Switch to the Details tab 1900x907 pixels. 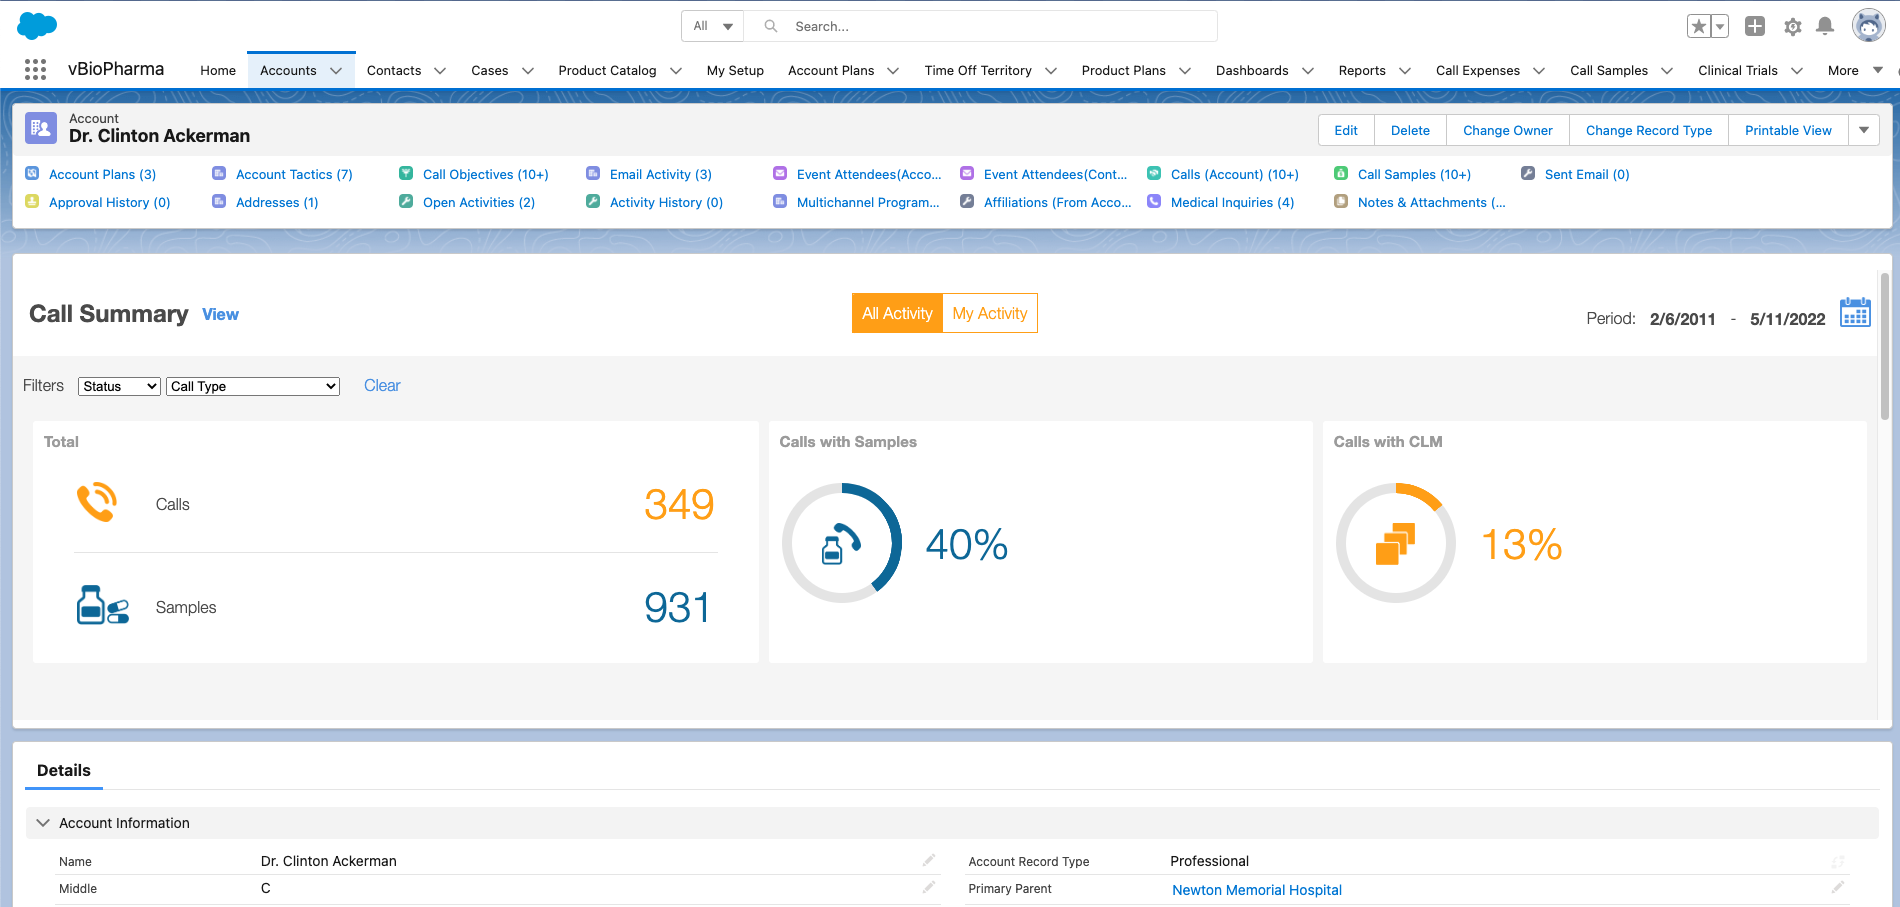click(64, 771)
